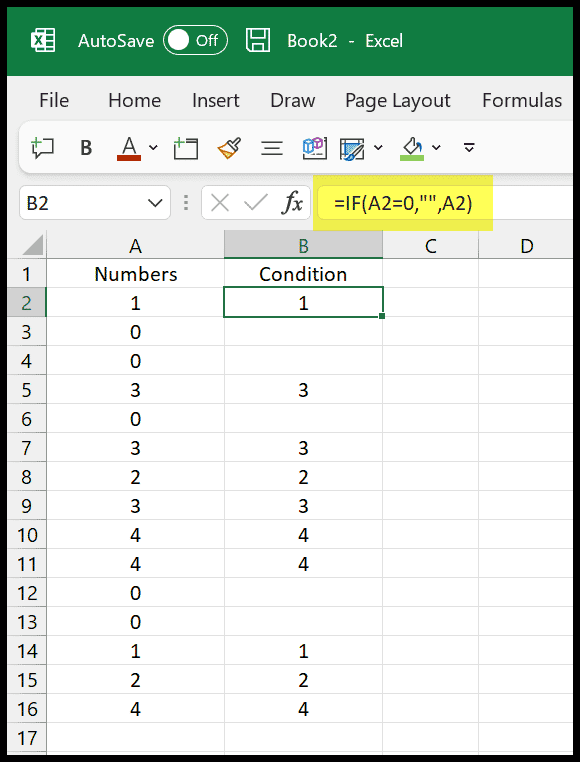Cancel the formula with the X icon
The height and width of the screenshot is (762, 580).
click(x=220, y=203)
